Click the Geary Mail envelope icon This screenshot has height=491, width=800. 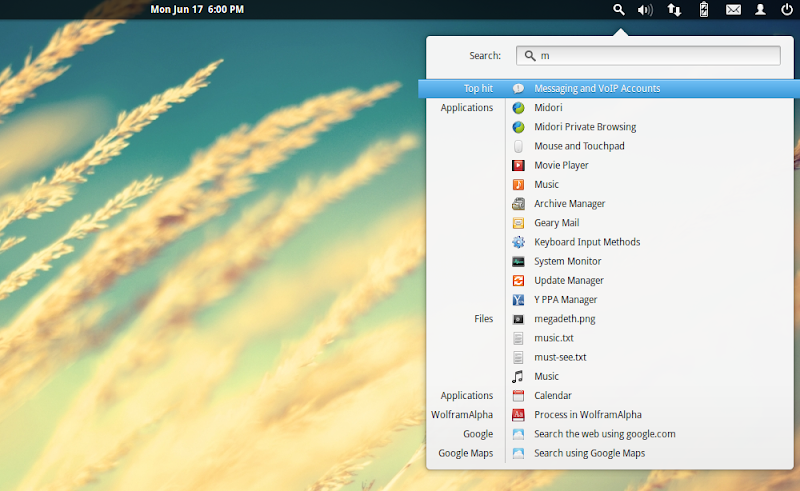tap(518, 223)
